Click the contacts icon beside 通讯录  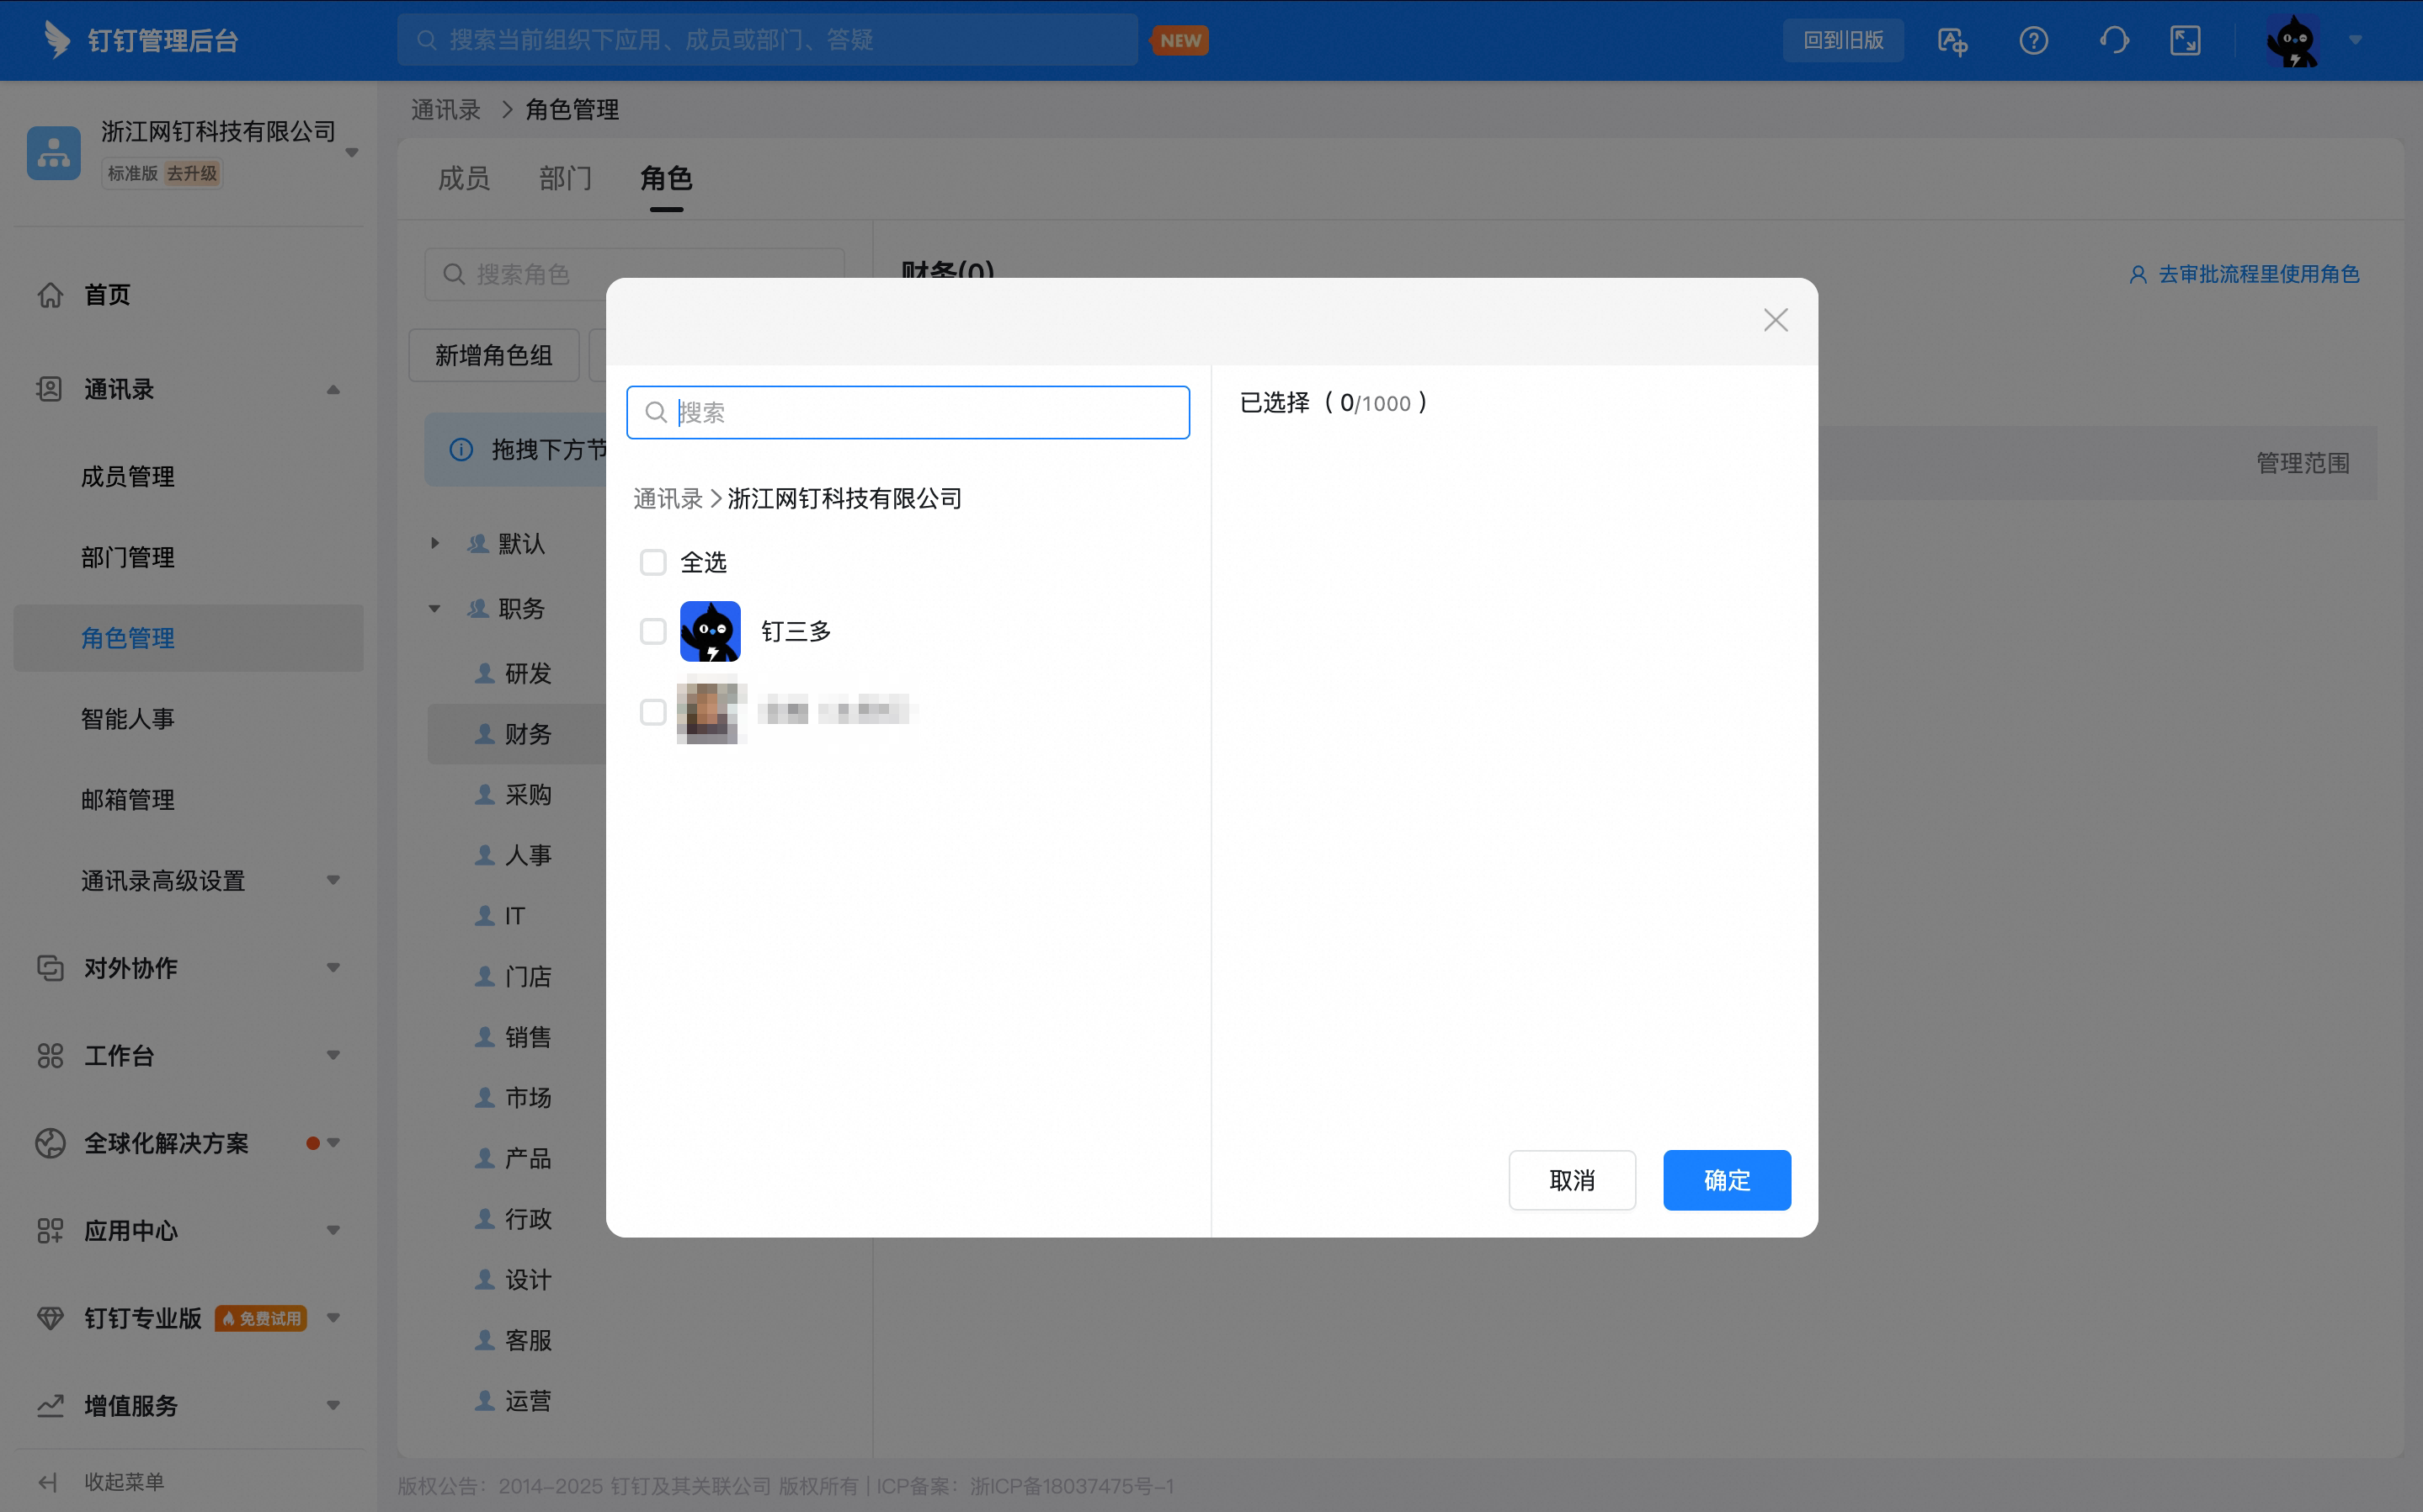tap(50, 389)
